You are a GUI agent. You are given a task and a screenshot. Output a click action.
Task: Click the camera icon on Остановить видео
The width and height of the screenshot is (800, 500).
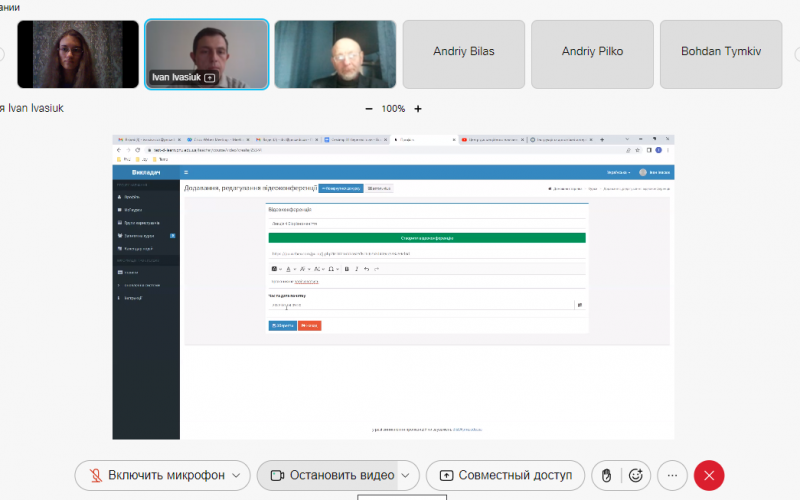click(x=275, y=476)
